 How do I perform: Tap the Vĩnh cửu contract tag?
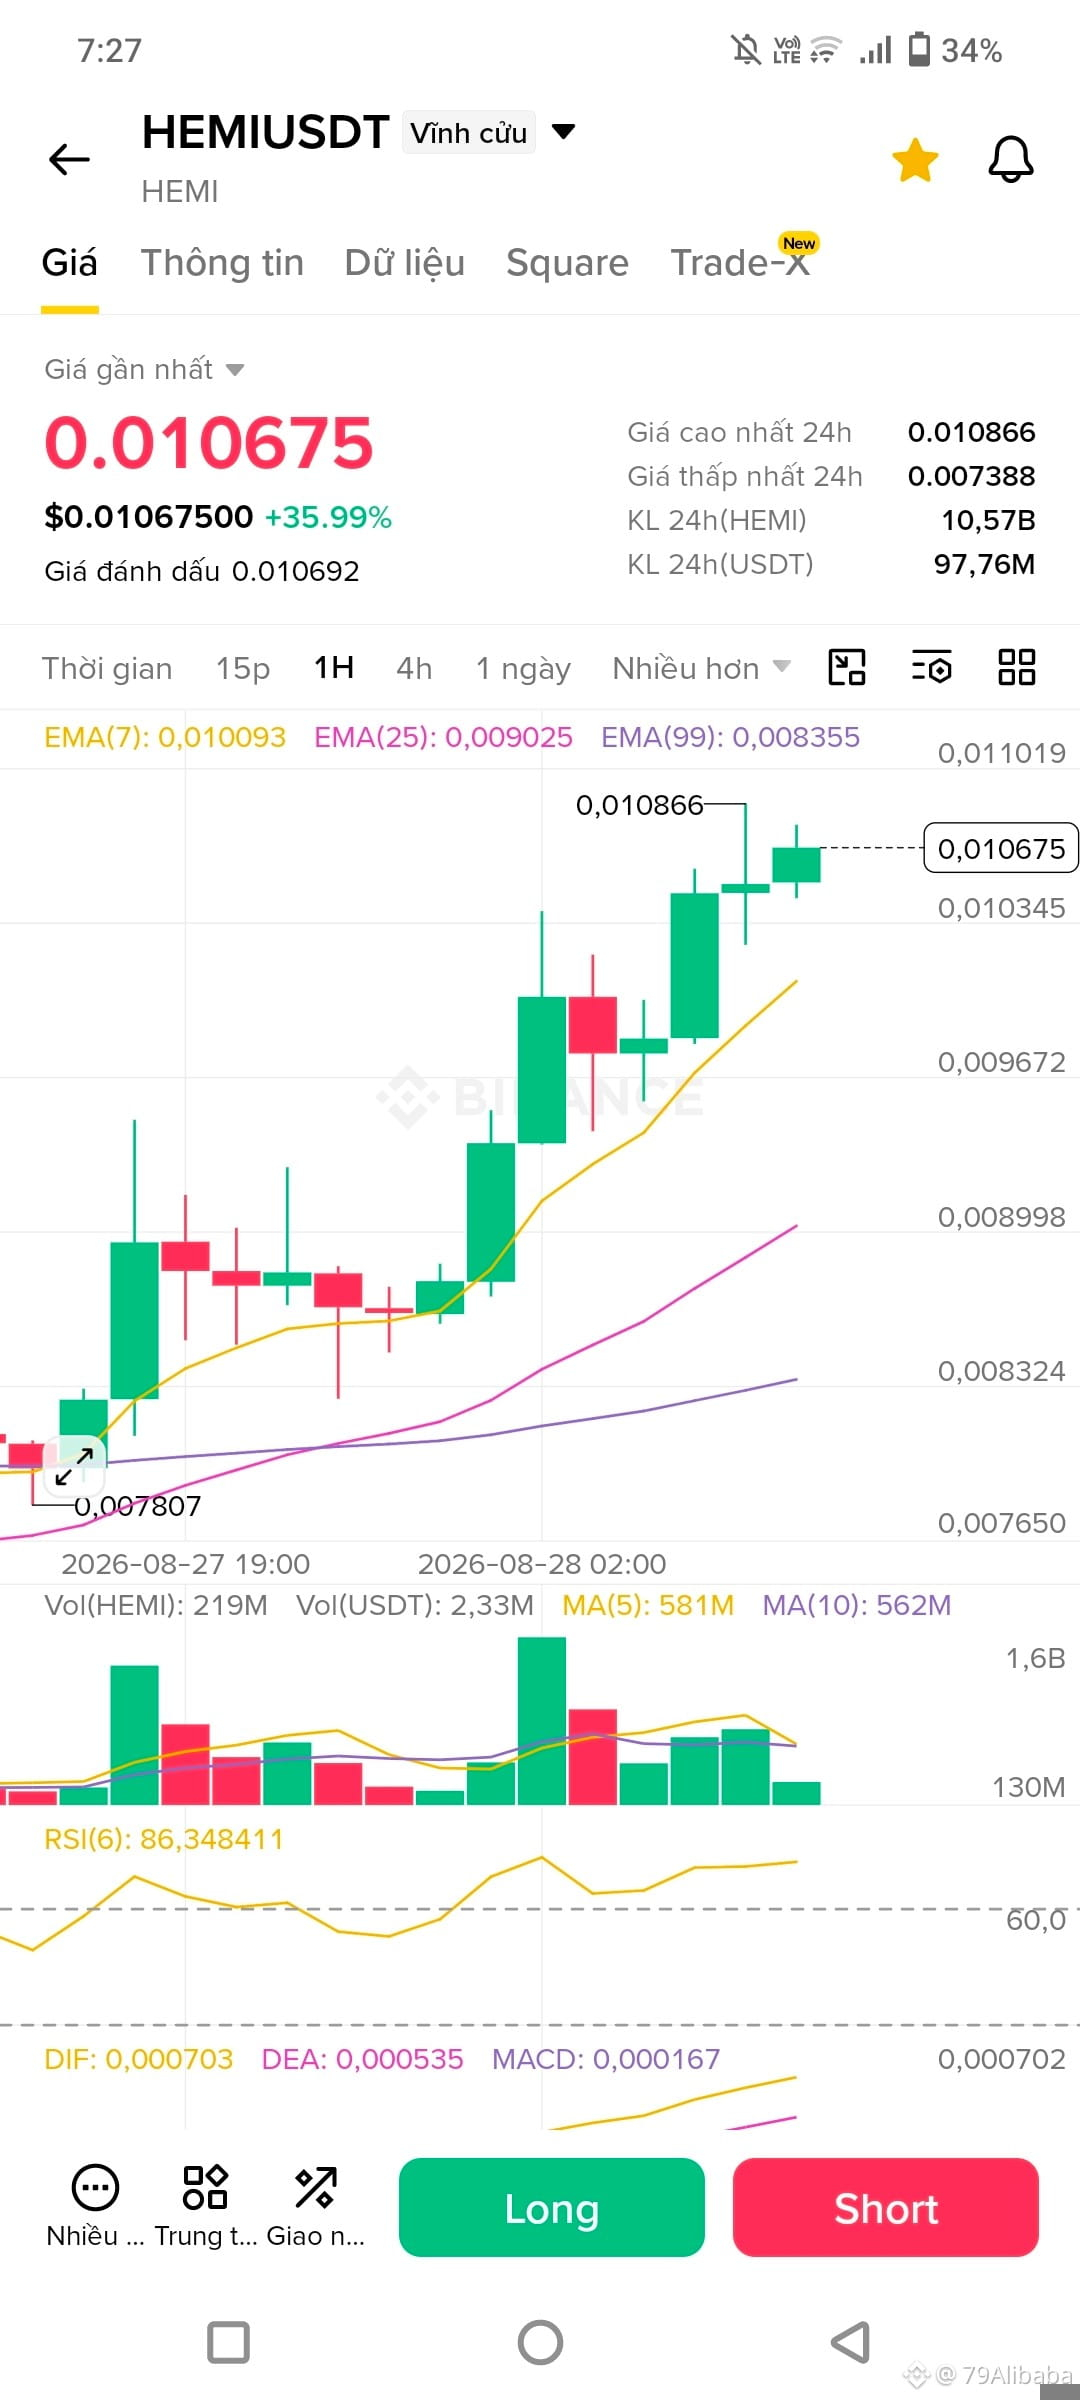469,133
